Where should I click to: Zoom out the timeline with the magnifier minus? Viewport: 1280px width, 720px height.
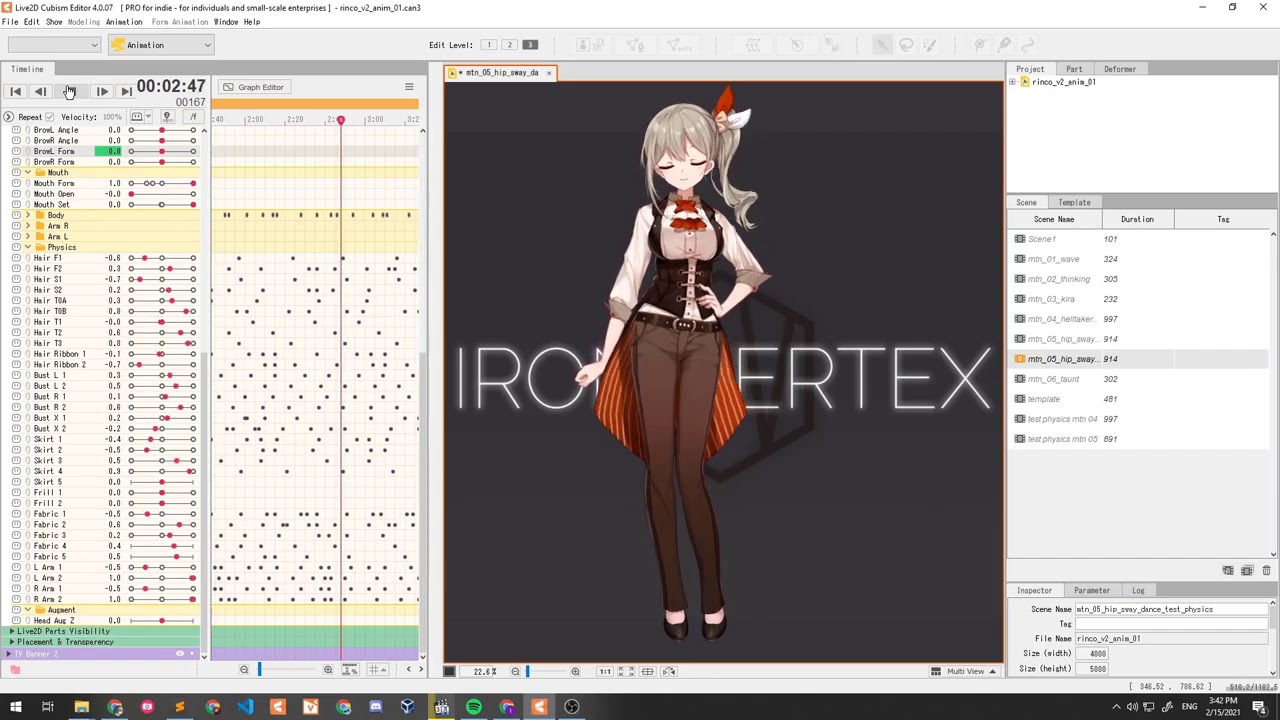tap(244, 670)
